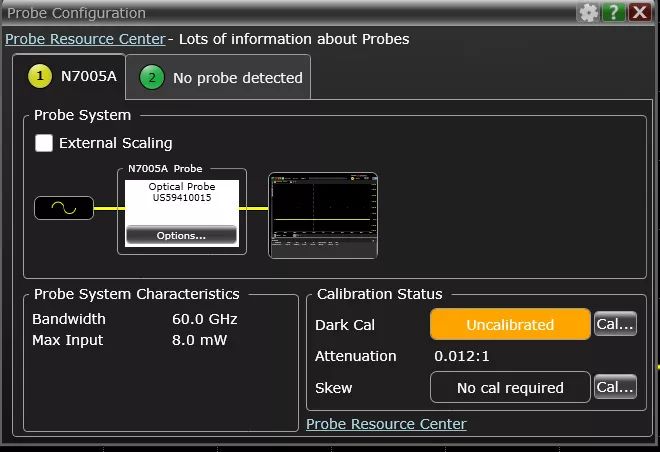Switch to channel 2 No probe detected tab
The height and width of the screenshot is (452, 660).
pos(218,77)
